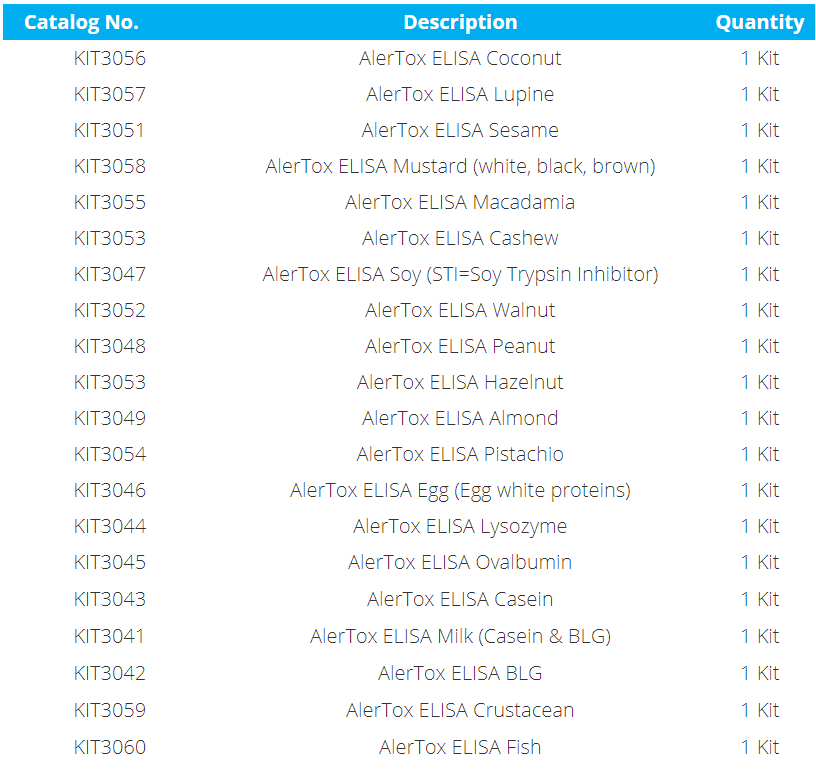
Task: Click the AlerTox ELISA Egg description
Action: (460, 490)
